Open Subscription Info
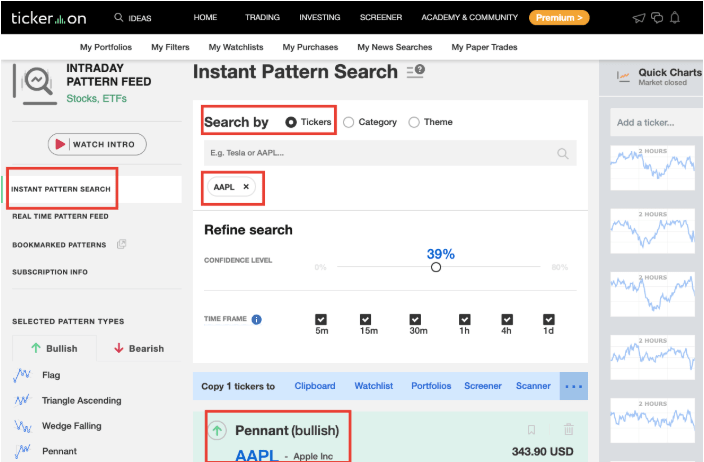The width and height of the screenshot is (704, 462). (50, 272)
